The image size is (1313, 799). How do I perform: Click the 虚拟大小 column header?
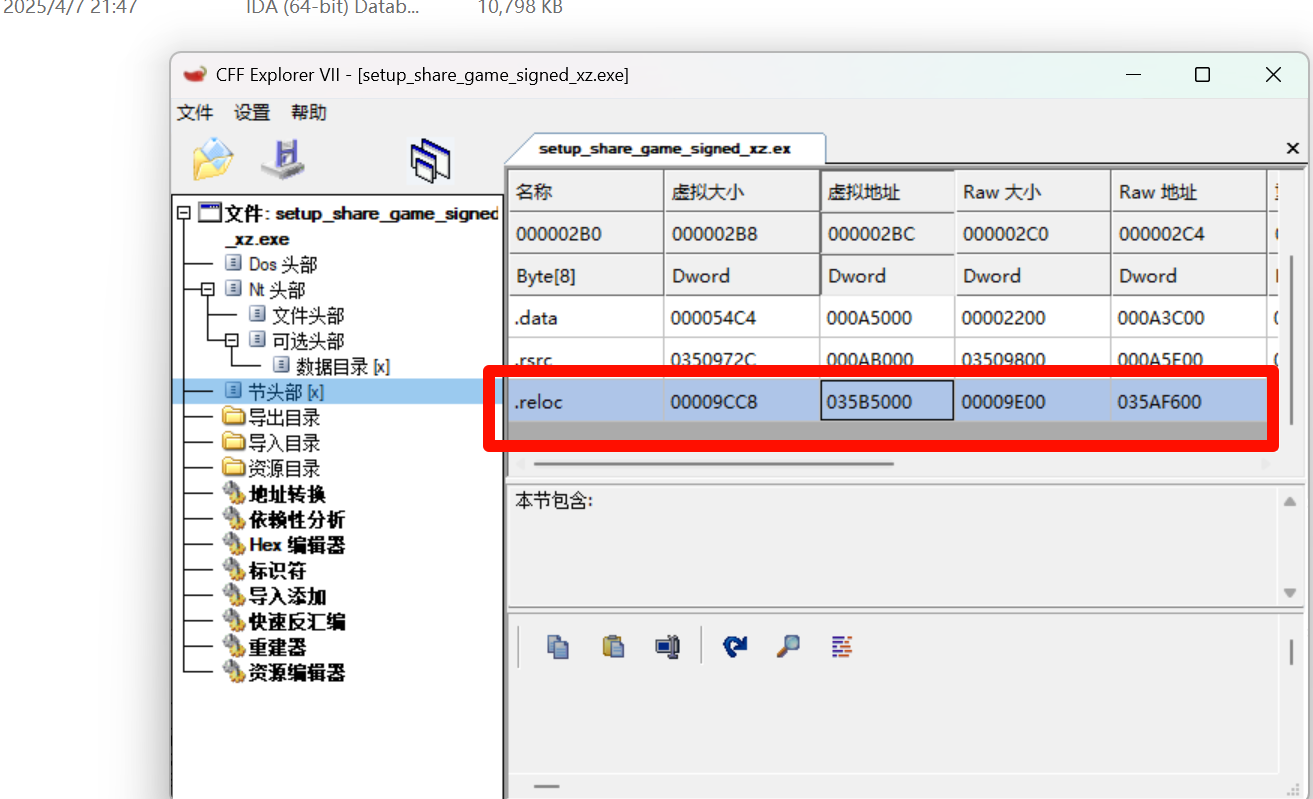click(742, 191)
